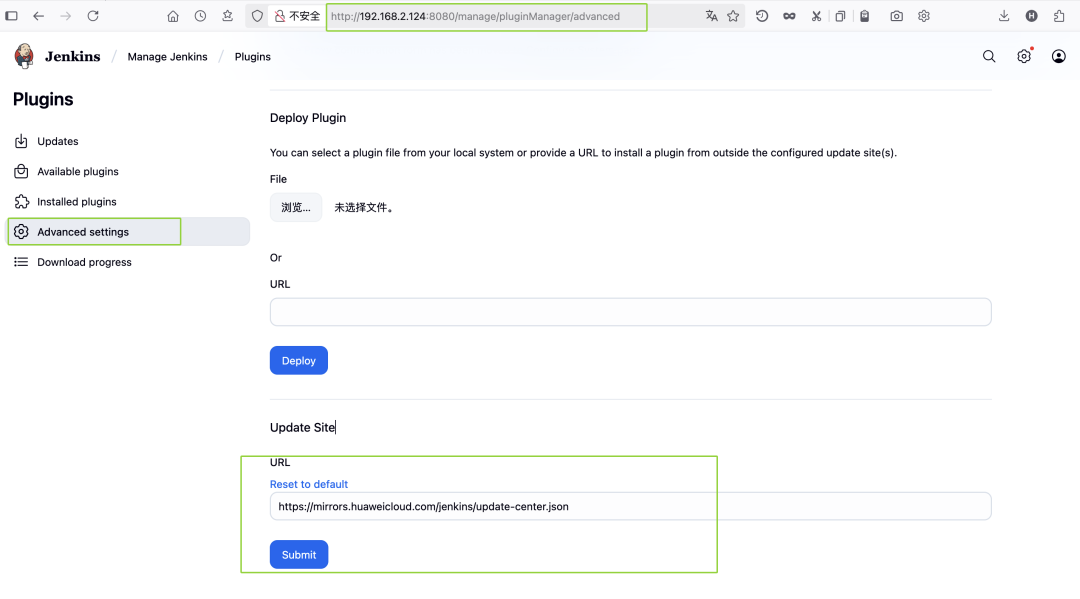The height and width of the screenshot is (599, 1080).
Task: Click the Deploy button
Action: pyautogui.click(x=299, y=361)
